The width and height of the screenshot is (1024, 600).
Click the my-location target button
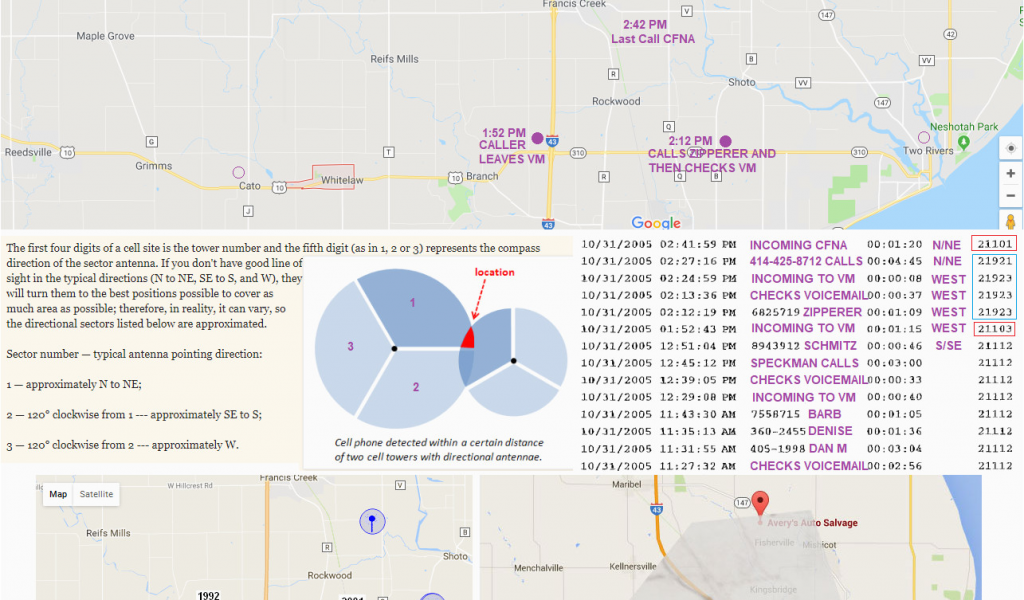(1010, 148)
